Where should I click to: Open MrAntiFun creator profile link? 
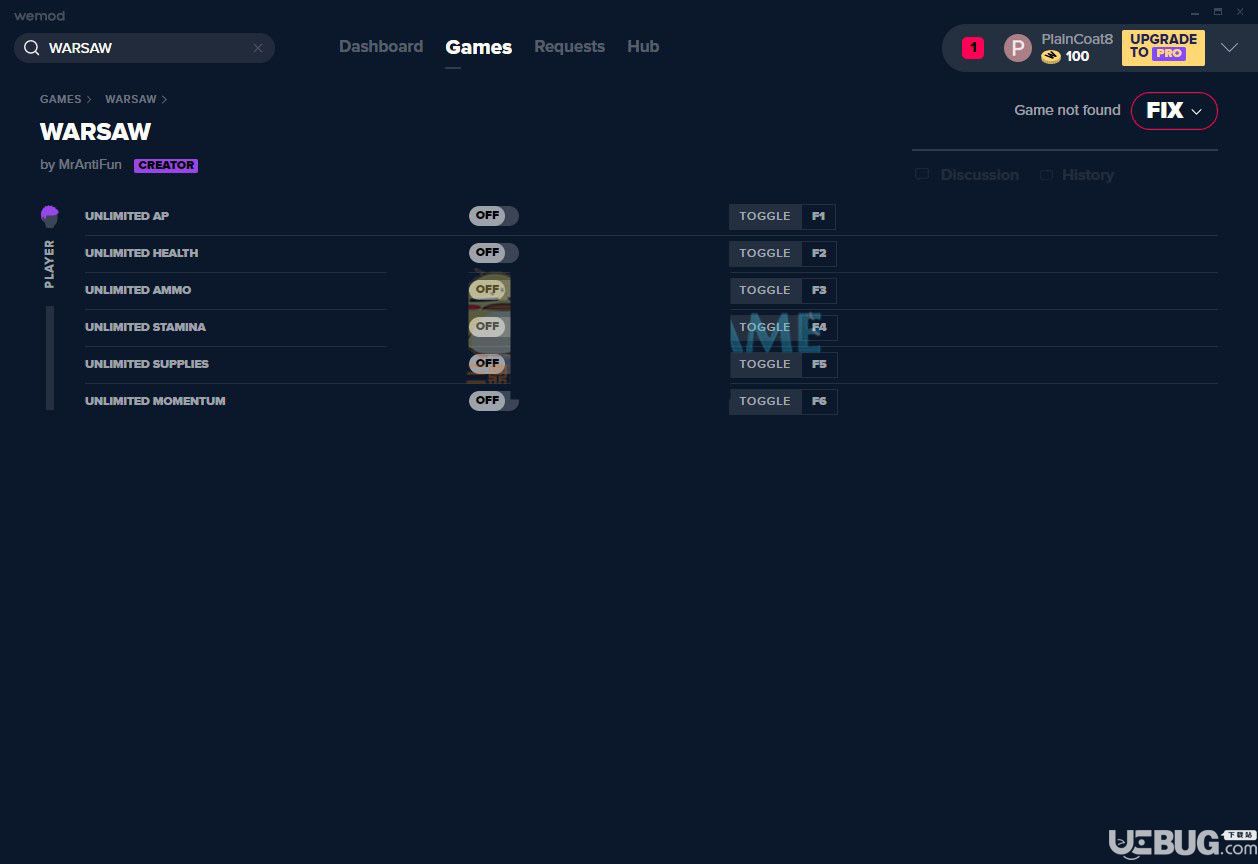tap(90, 165)
